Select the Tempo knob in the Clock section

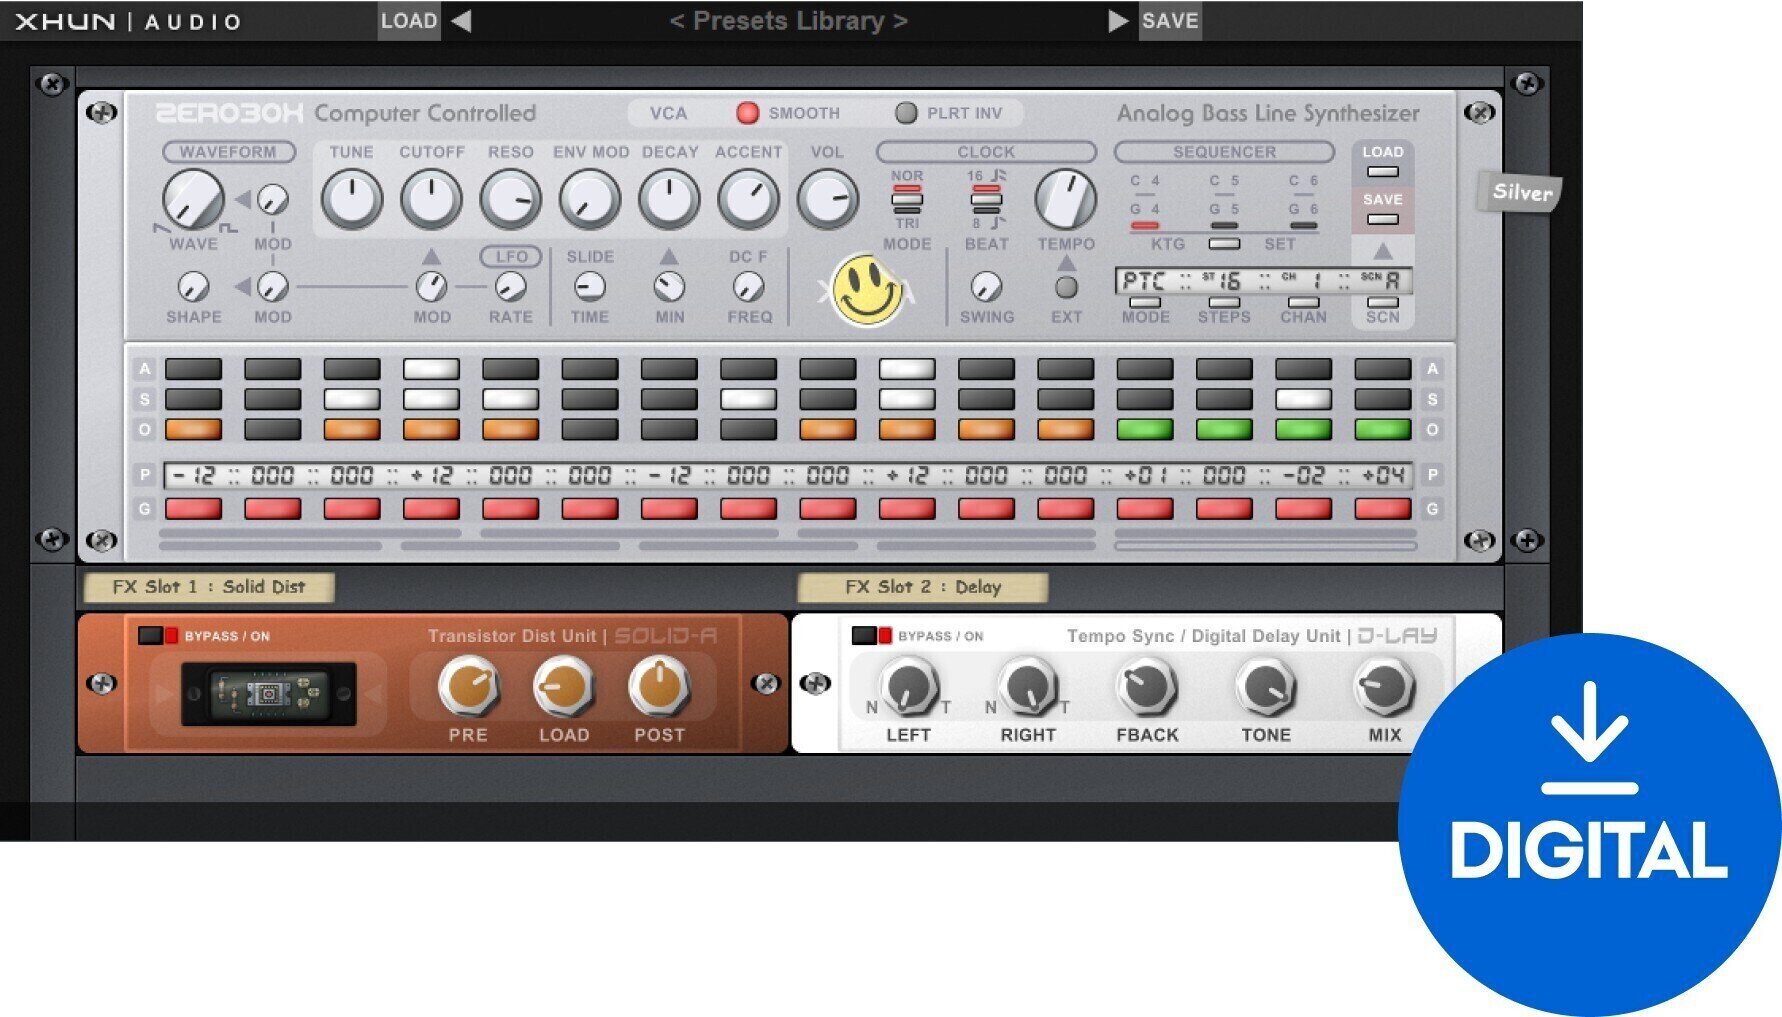[1065, 199]
